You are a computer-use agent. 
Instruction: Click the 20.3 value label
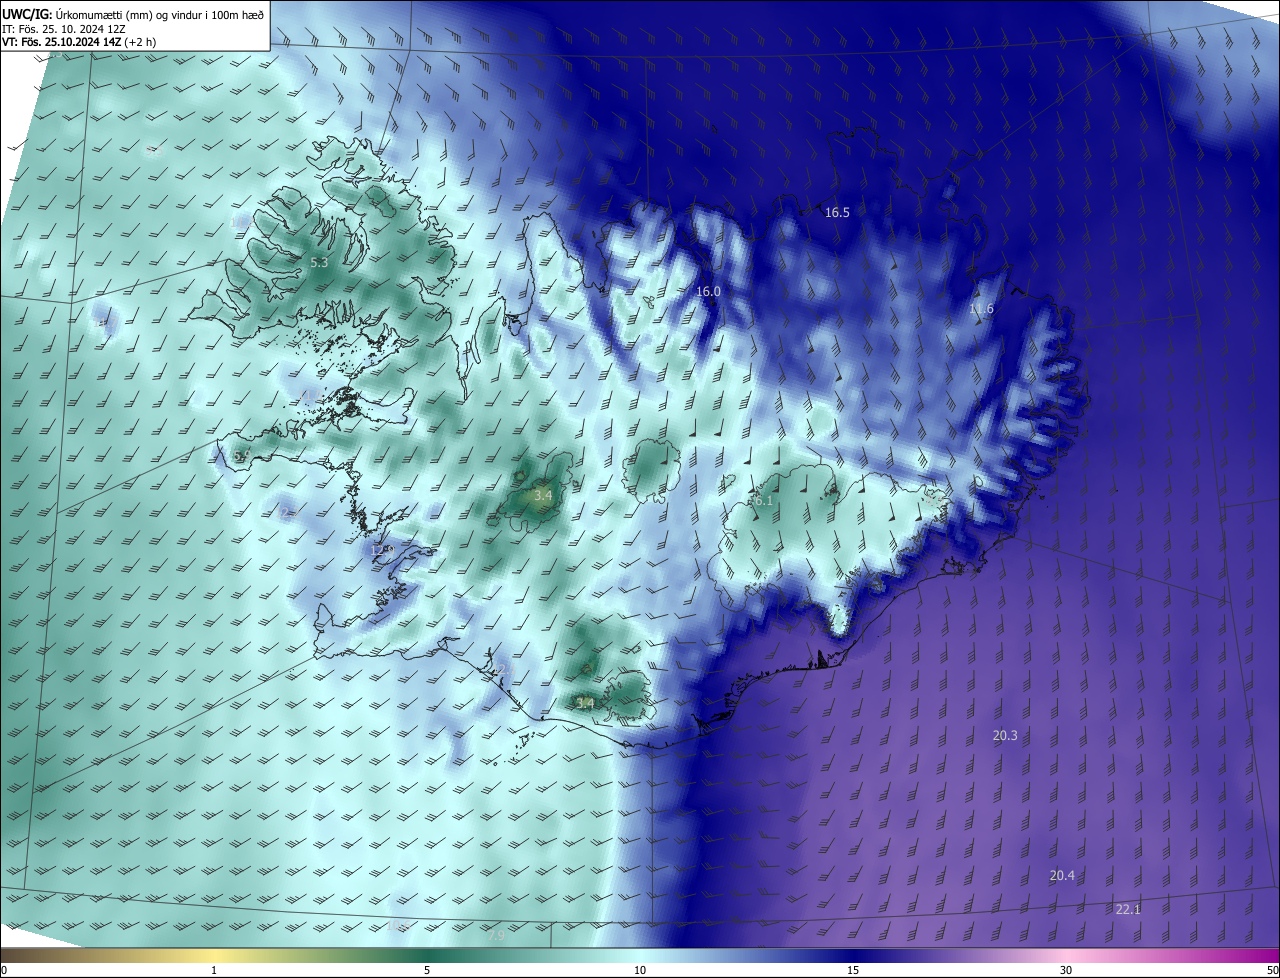[x=1005, y=735]
